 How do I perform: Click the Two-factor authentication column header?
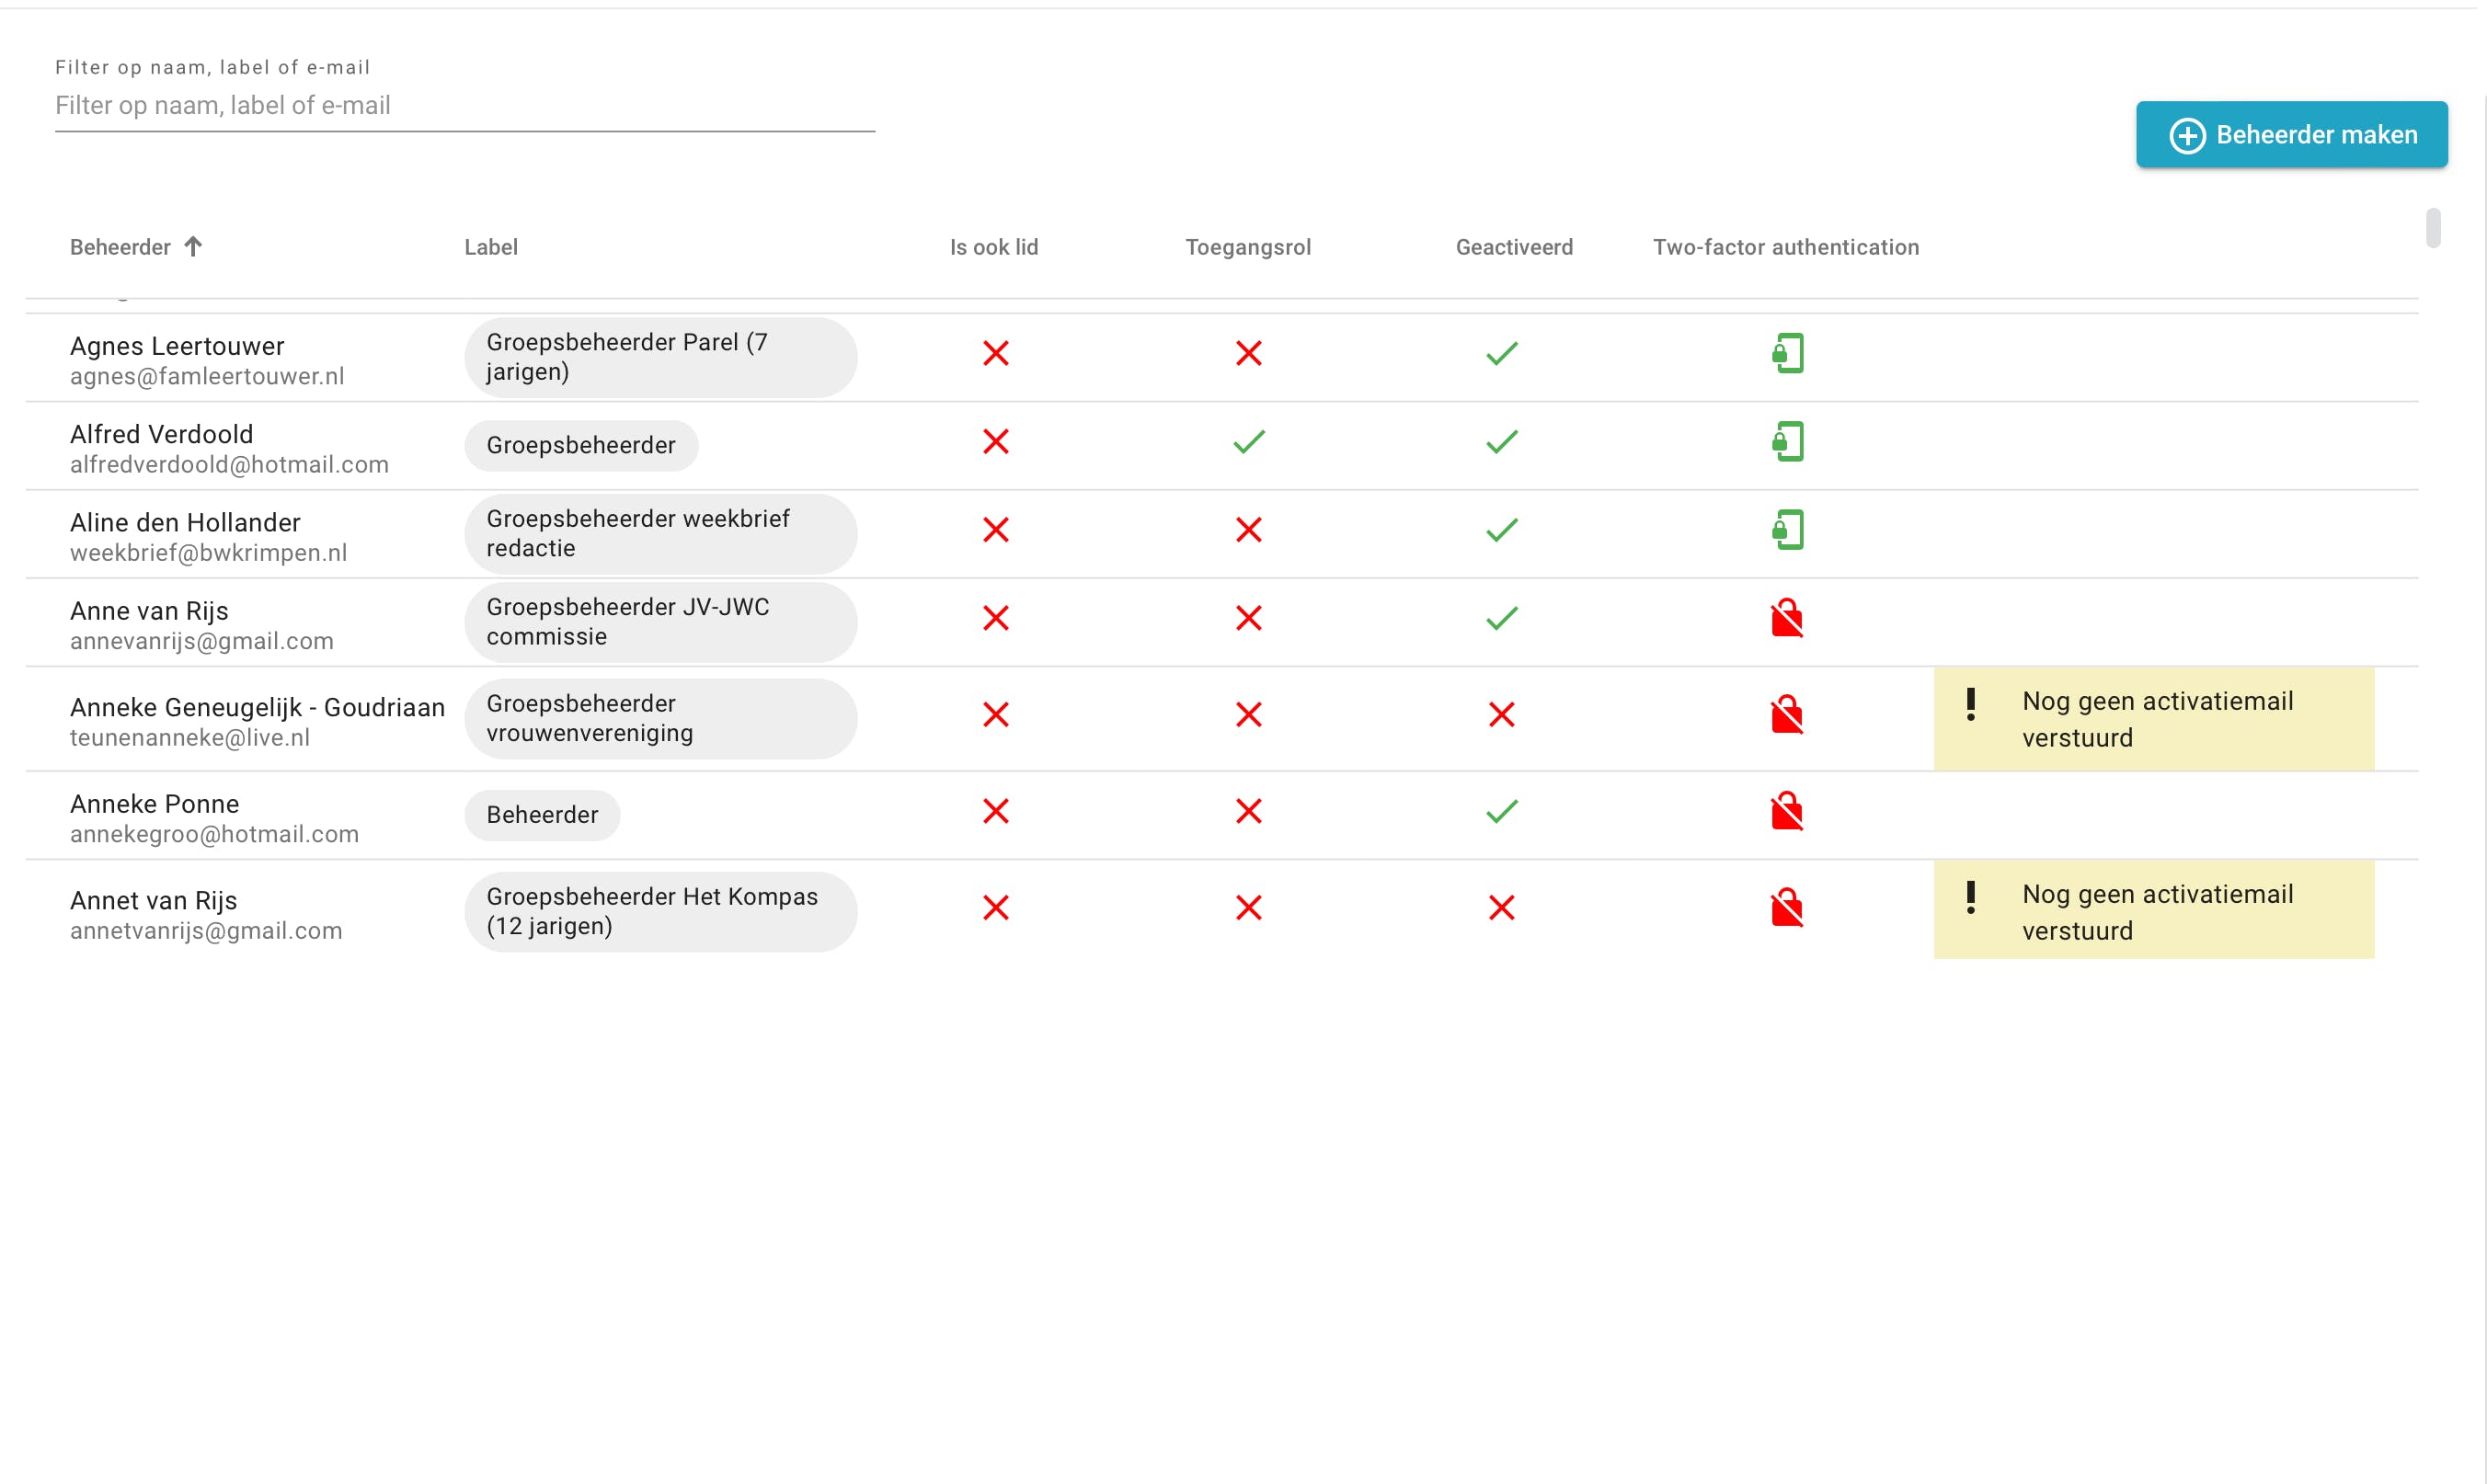1785,247
